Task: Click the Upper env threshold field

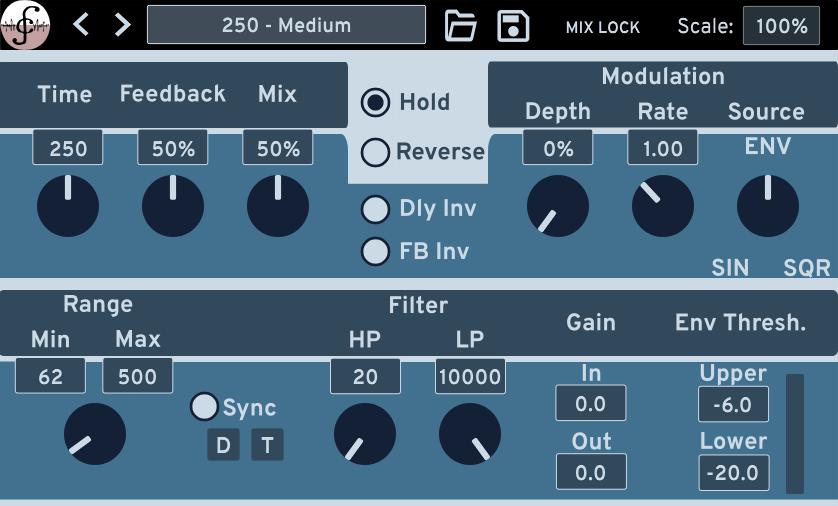Action: pos(734,405)
